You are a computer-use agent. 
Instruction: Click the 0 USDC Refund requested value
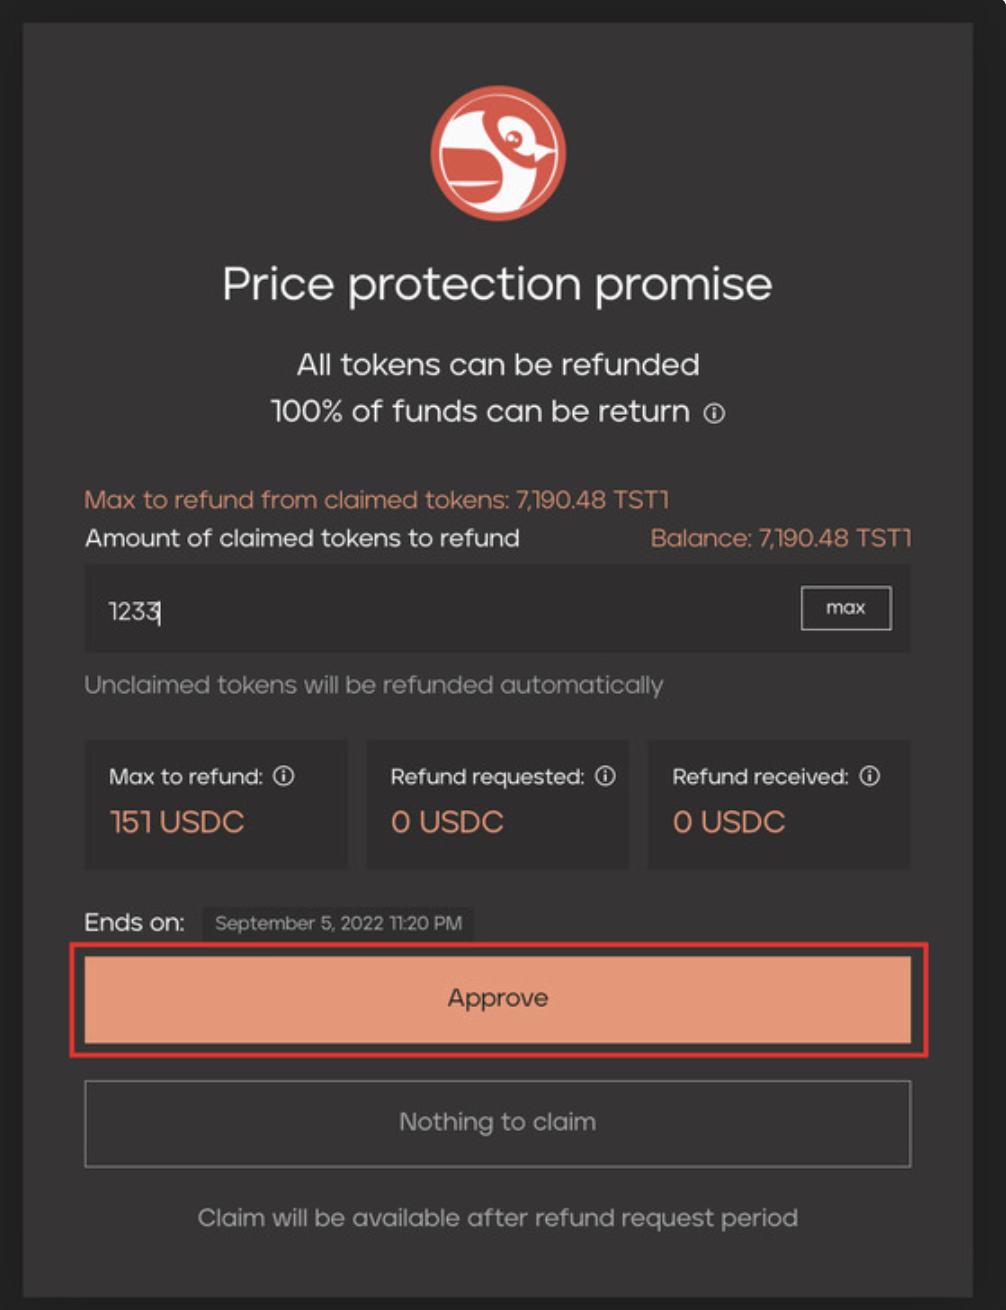447,822
